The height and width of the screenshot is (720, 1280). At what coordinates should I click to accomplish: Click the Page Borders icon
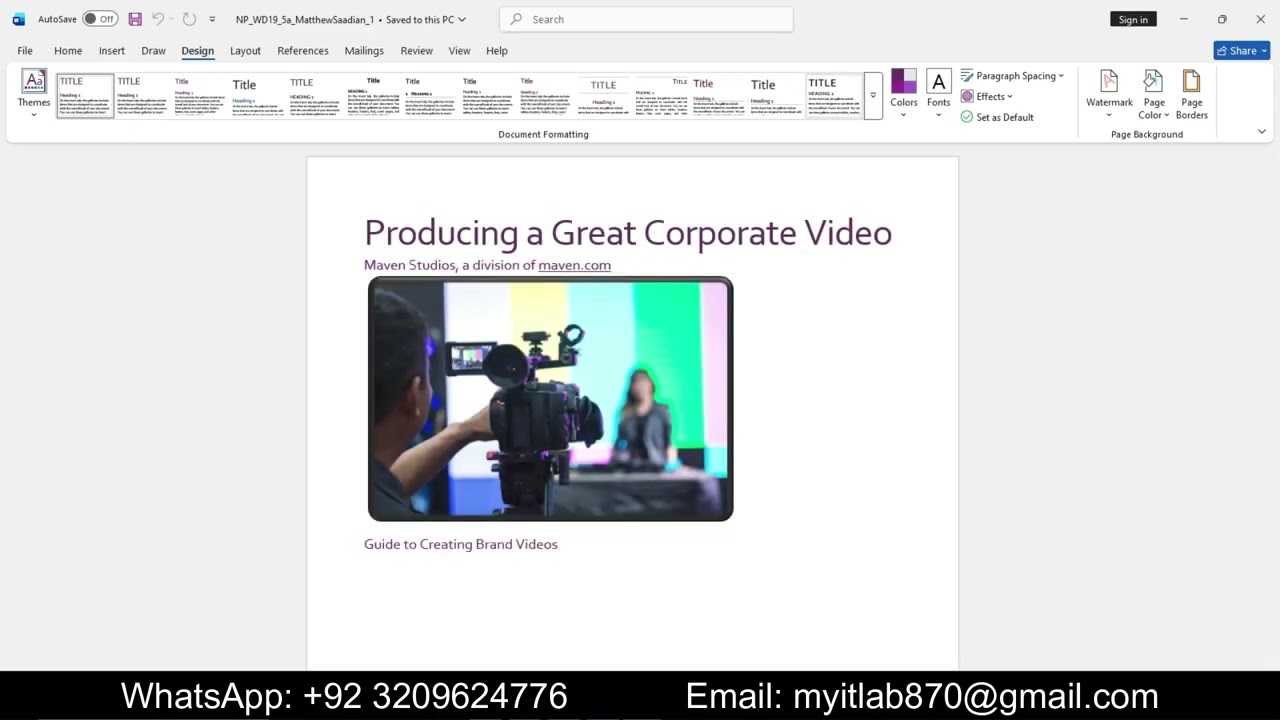1191,94
